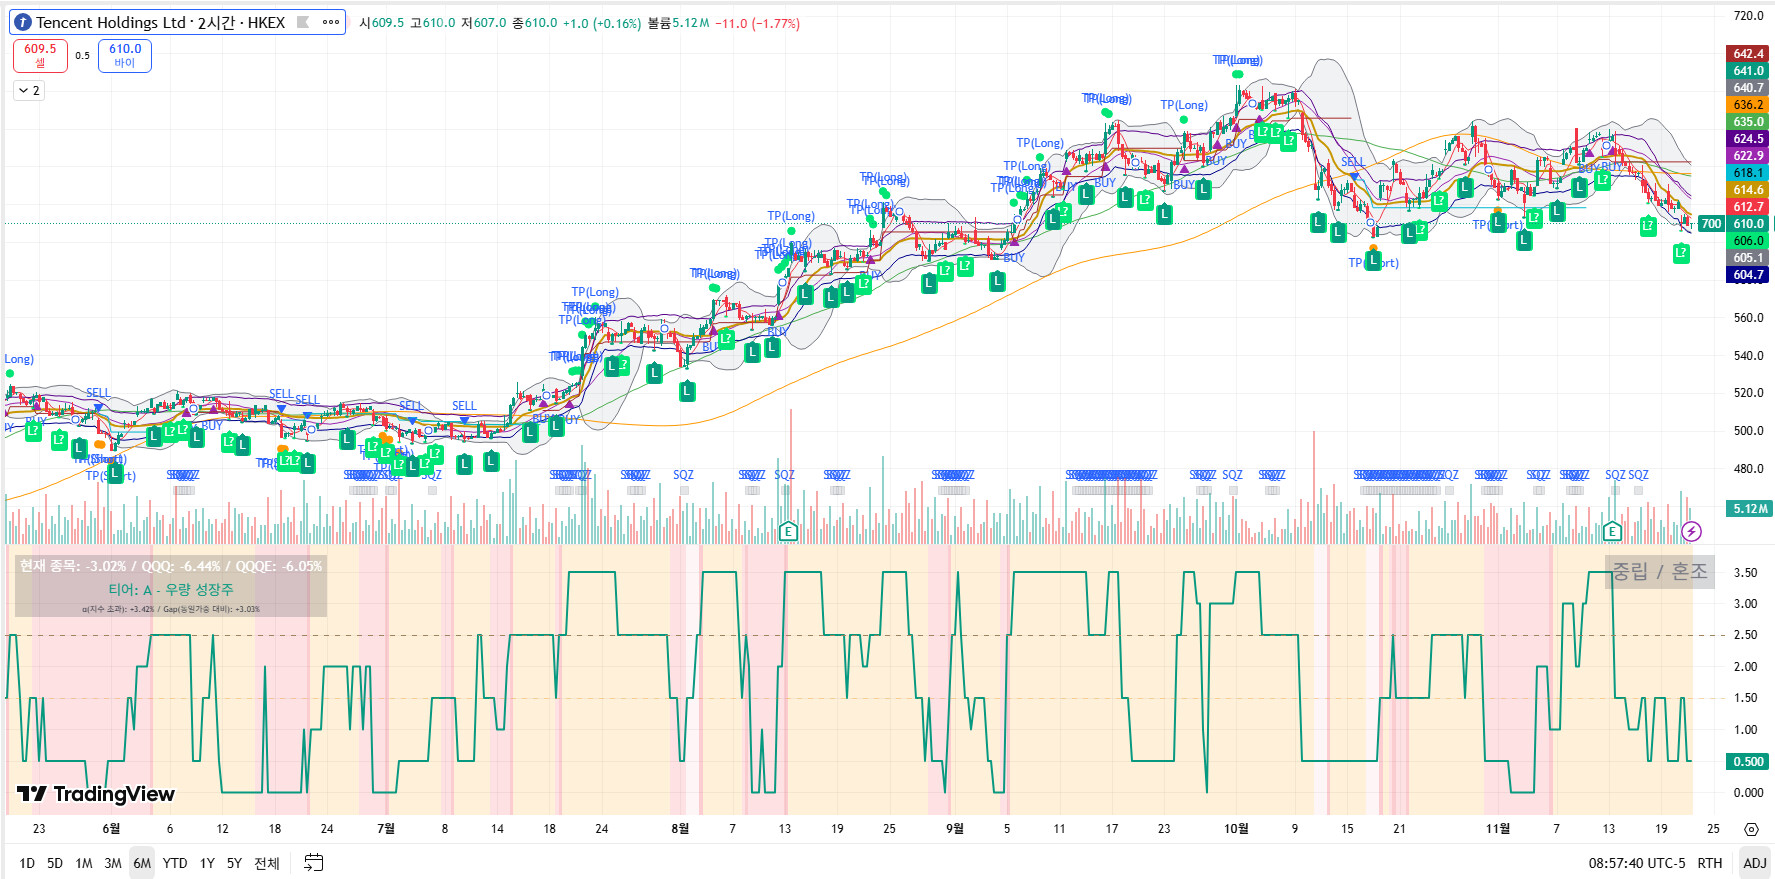1775x879 pixels.
Task: Click the earnings E marker near August 13
Action: pos(788,531)
